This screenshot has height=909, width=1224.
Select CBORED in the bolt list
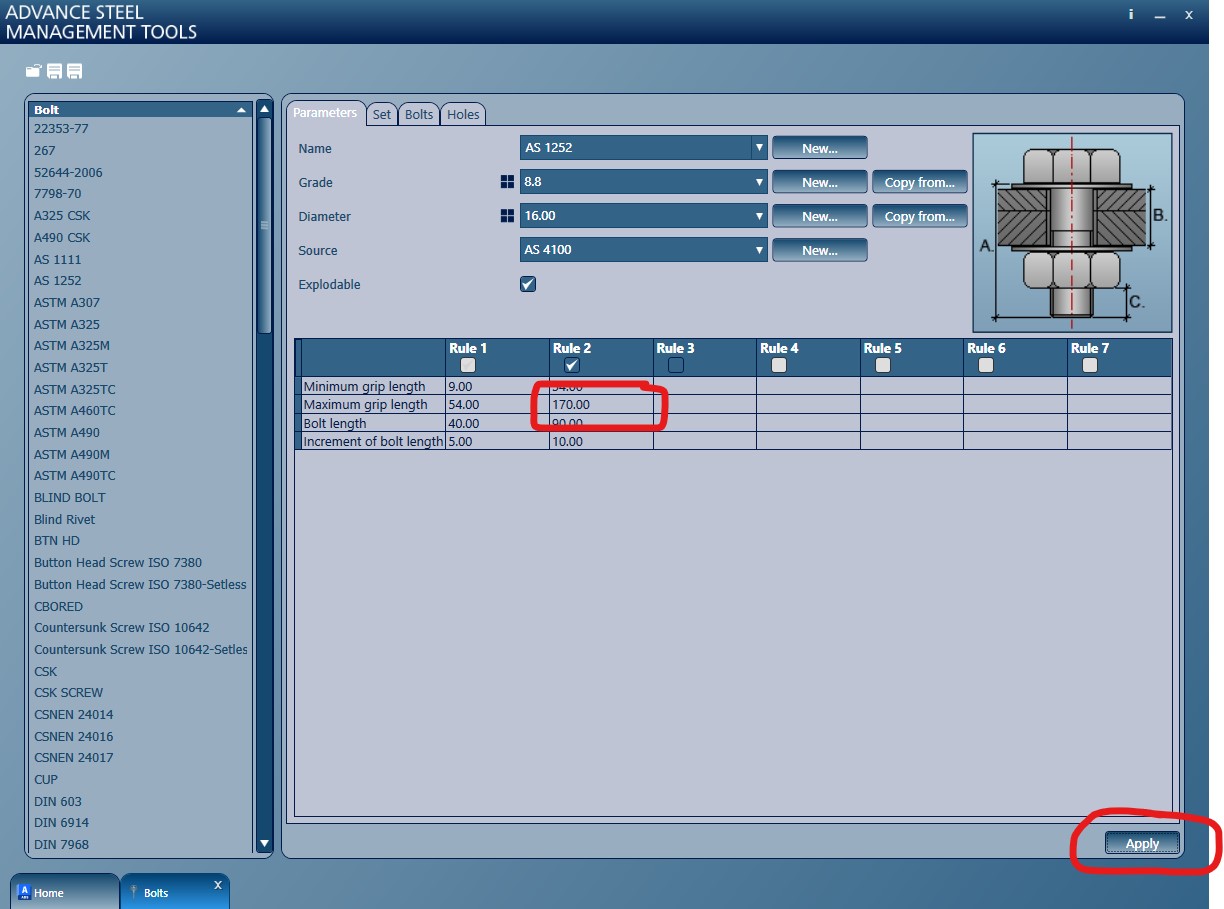click(58, 606)
